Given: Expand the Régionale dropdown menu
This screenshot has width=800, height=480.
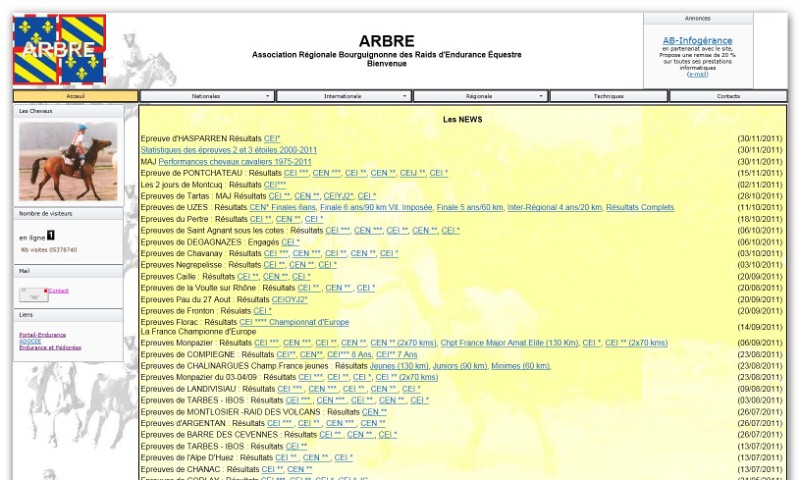Looking at the screenshot, I should tap(480, 96).
